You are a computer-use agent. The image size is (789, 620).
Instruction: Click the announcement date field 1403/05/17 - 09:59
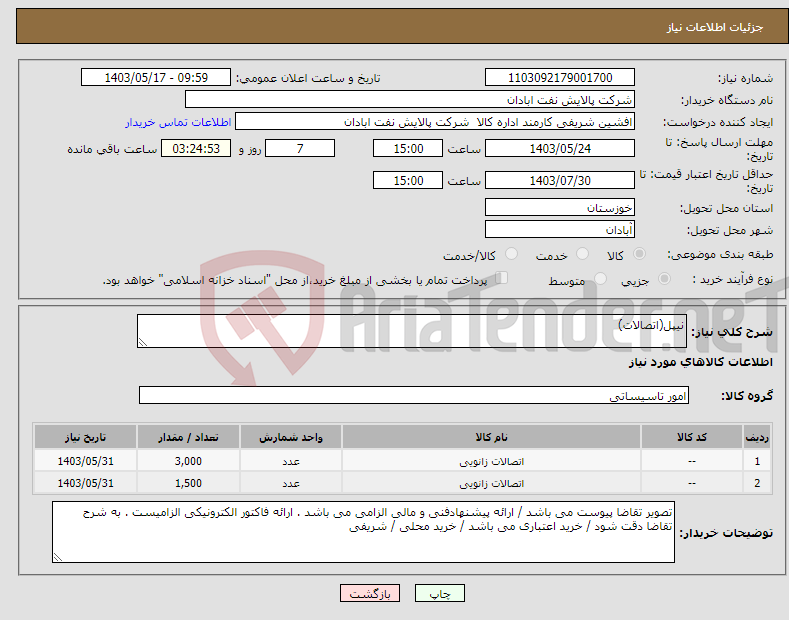coord(156,78)
